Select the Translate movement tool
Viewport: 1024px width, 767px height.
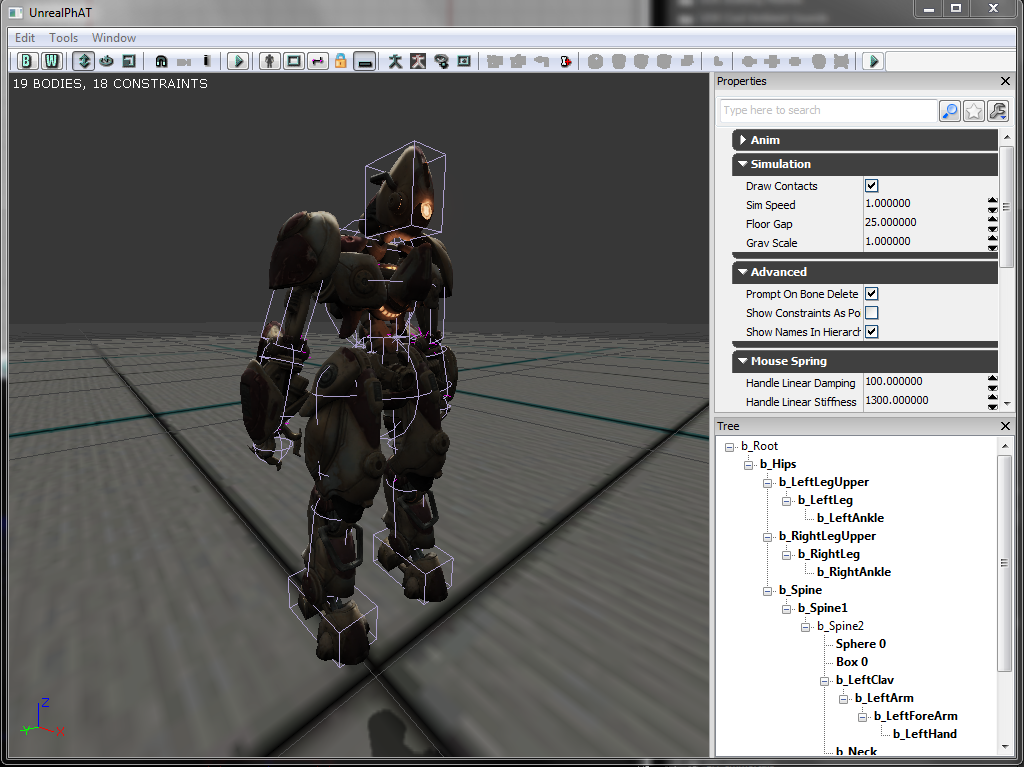[x=84, y=61]
